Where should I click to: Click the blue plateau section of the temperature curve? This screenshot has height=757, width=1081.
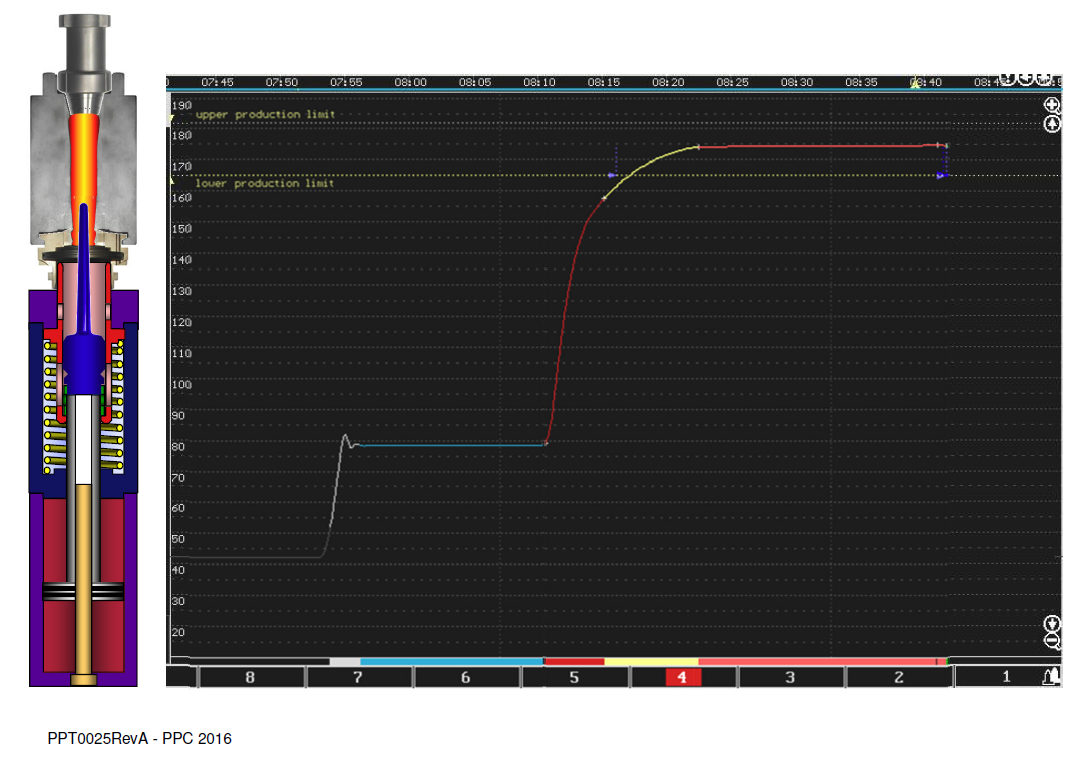pos(452,445)
